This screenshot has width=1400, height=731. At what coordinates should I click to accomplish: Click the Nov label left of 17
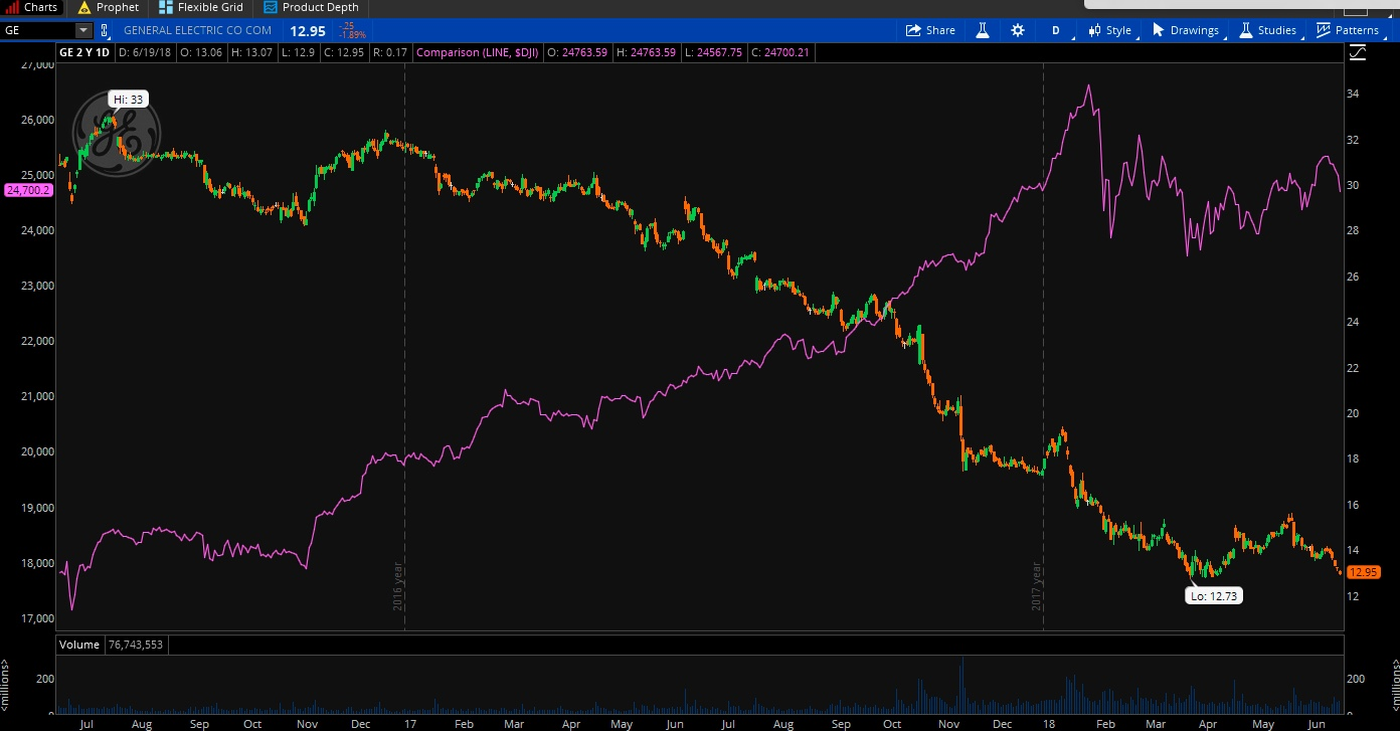pyautogui.click(x=307, y=723)
